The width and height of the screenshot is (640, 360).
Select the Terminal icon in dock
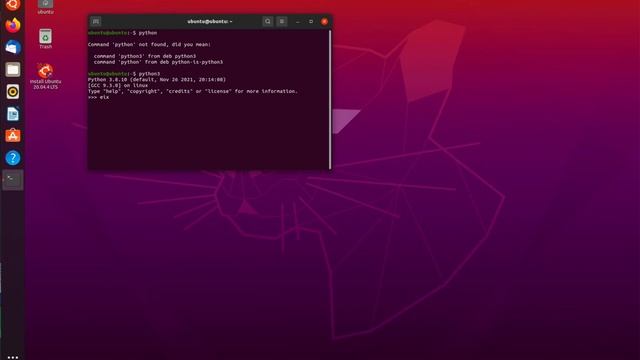(13, 180)
